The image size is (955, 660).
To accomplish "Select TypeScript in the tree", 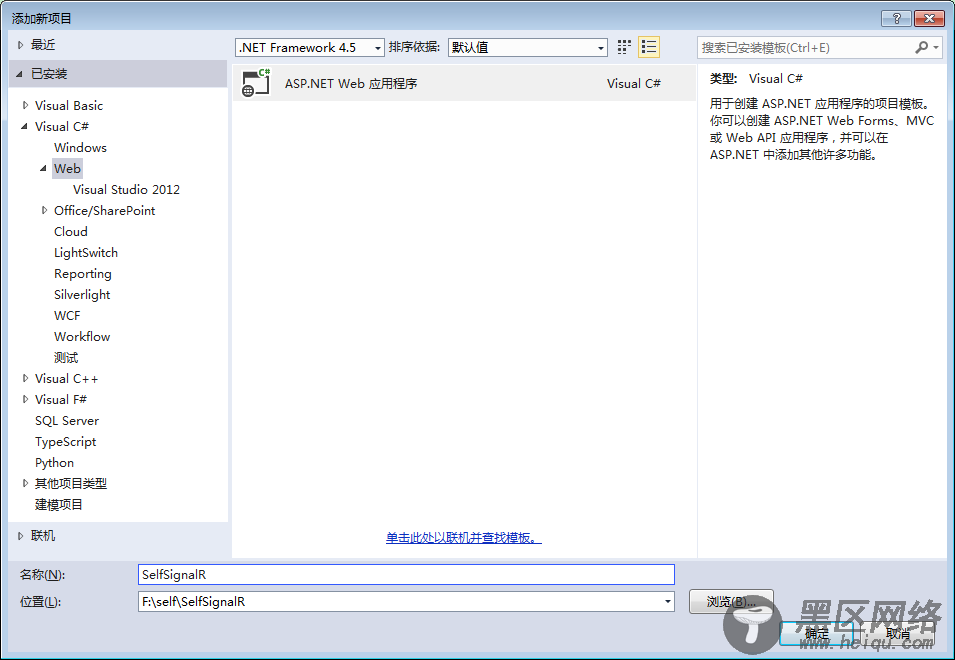I will 66,441.
